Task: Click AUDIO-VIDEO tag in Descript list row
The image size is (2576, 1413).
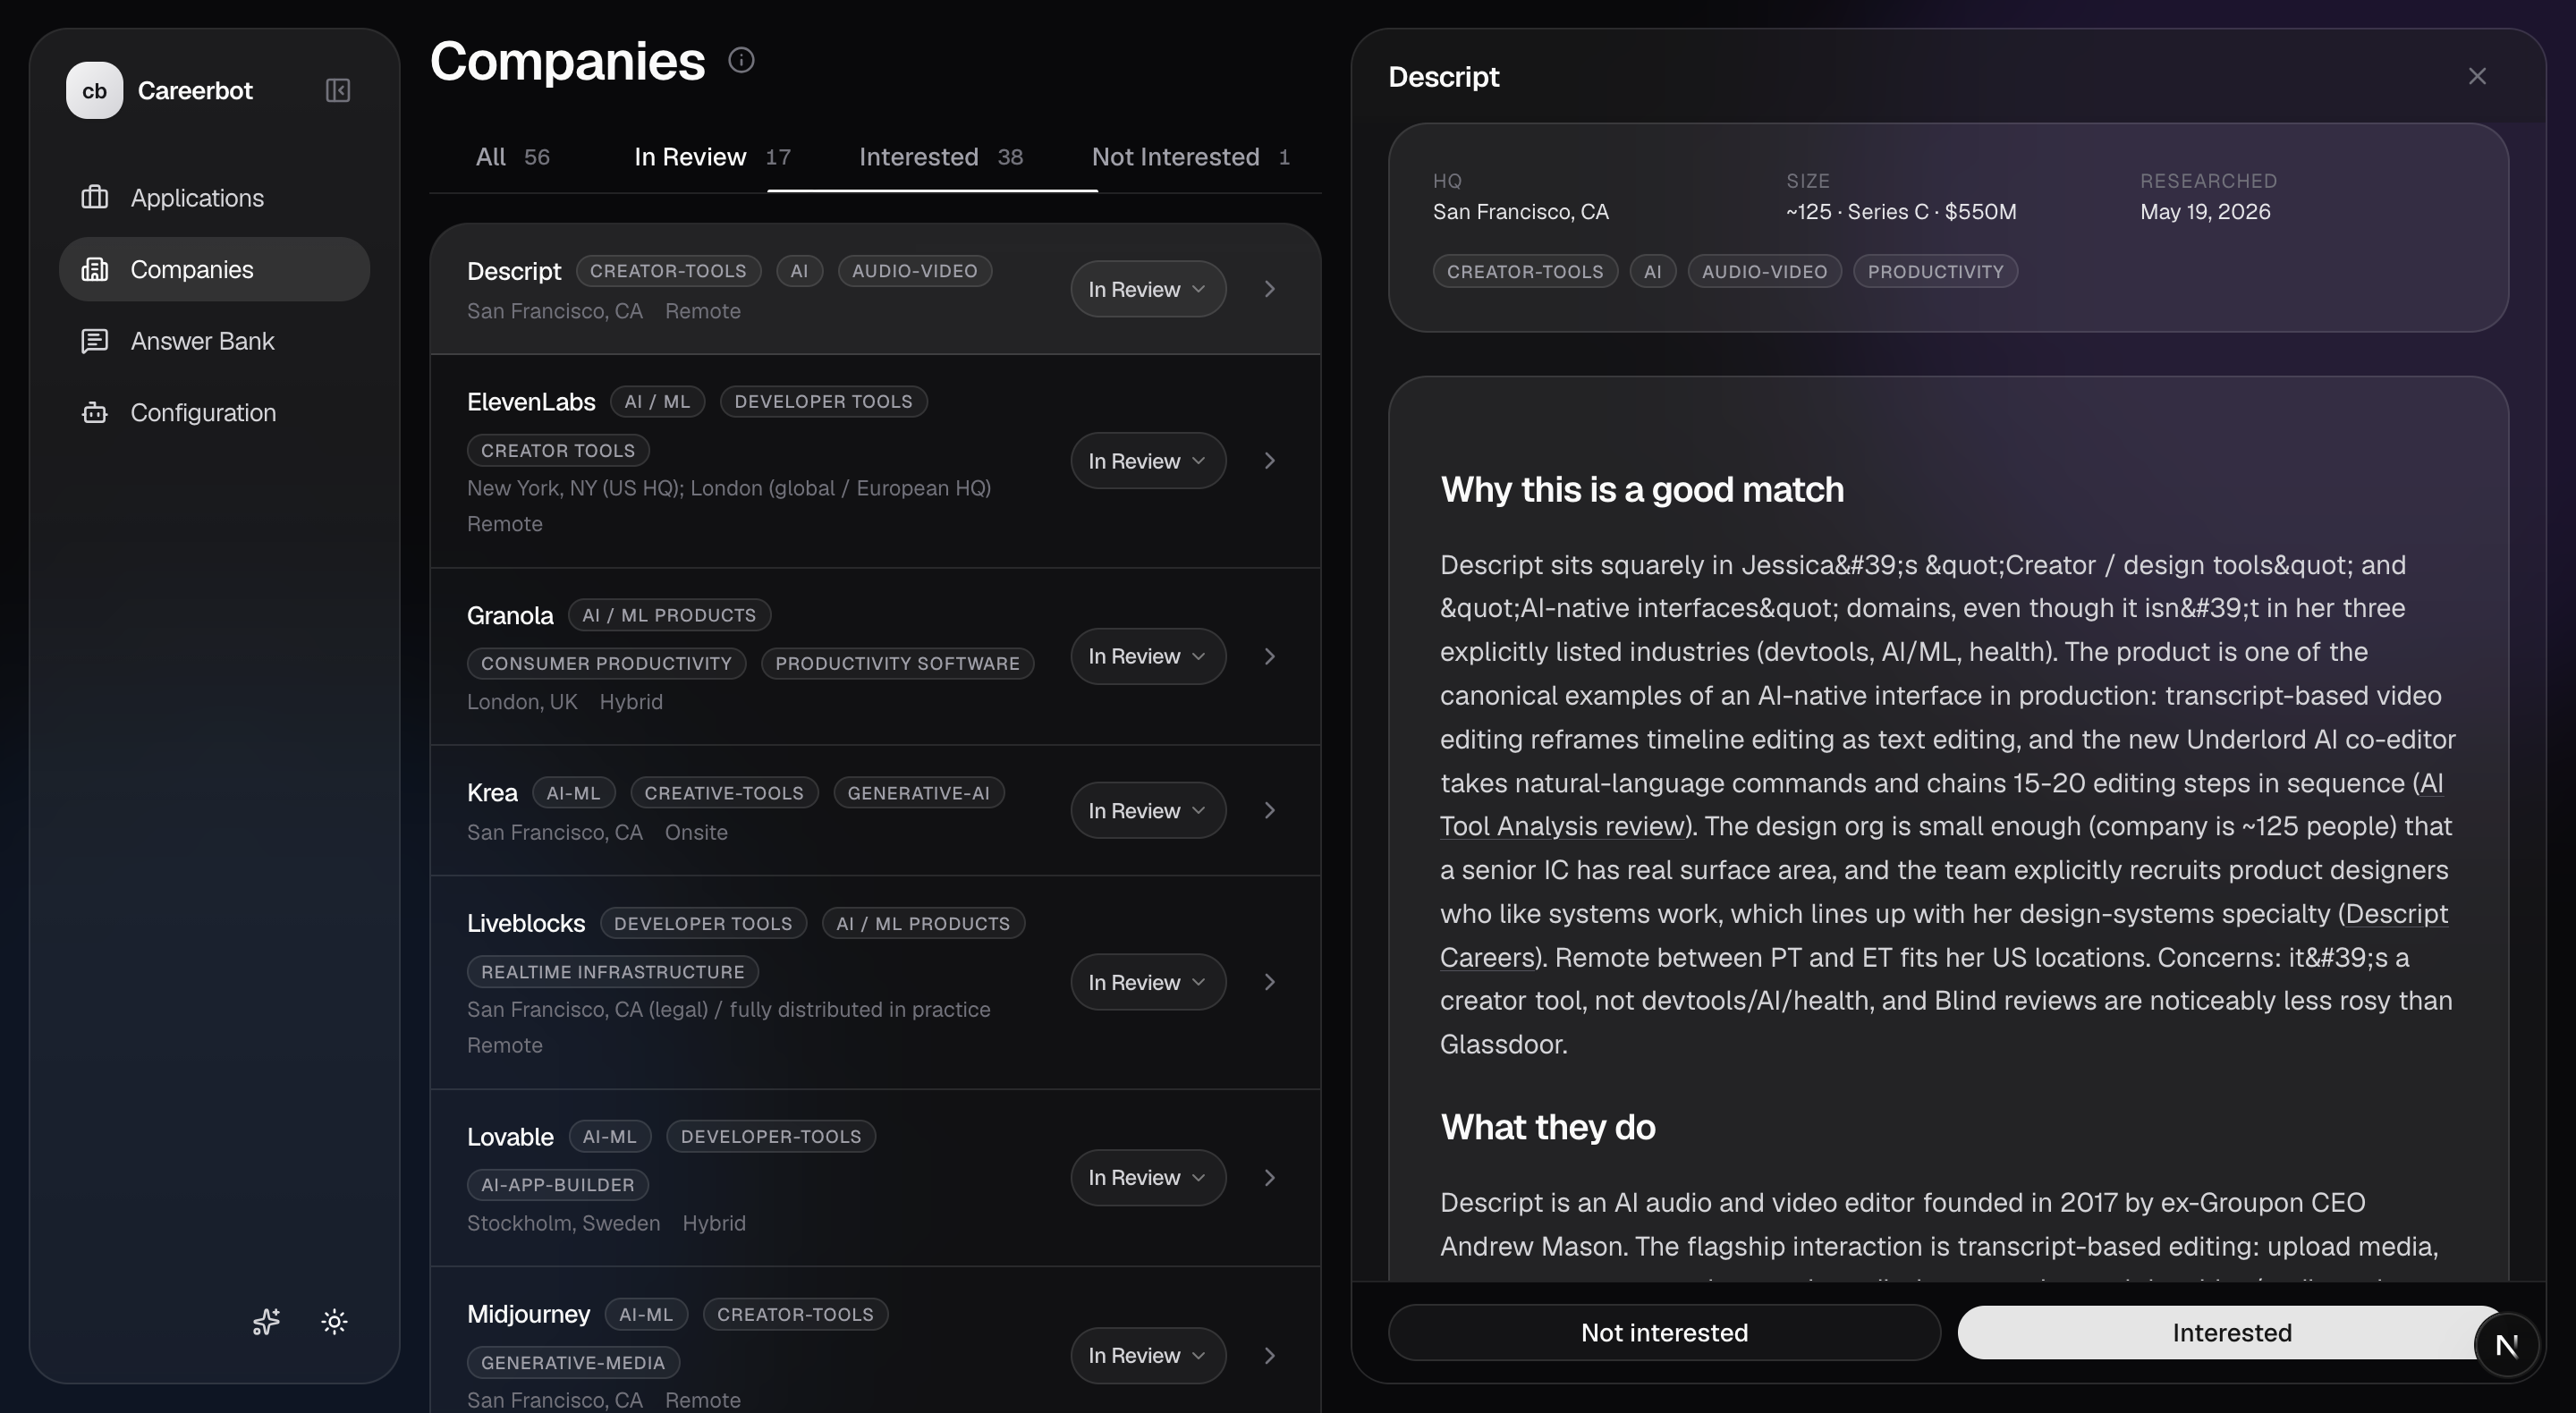Action: pyautogui.click(x=914, y=271)
